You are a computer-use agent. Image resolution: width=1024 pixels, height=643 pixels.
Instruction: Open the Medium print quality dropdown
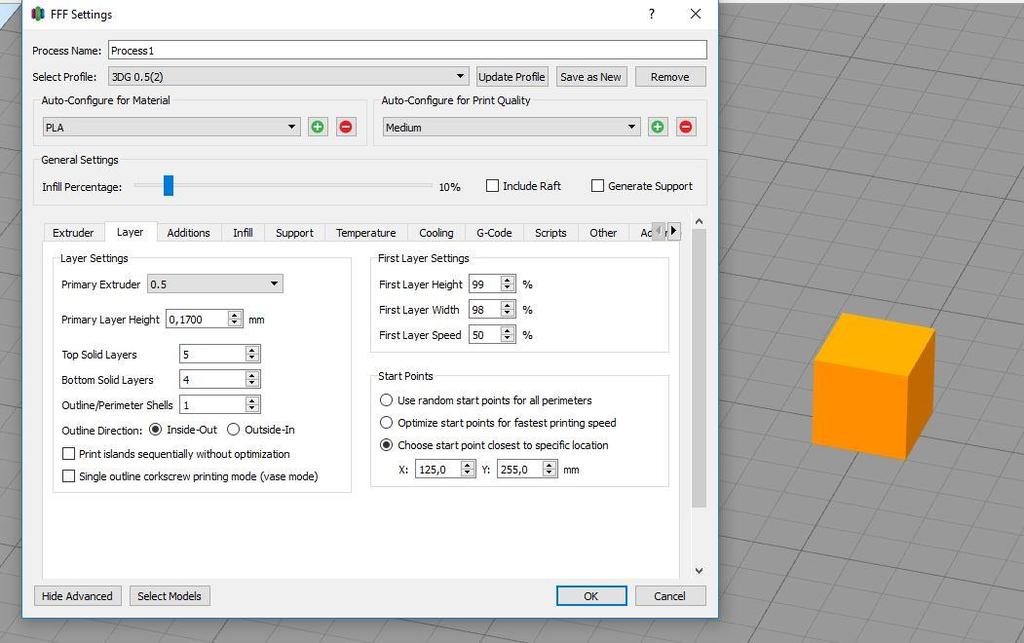[x=511, y=127]
